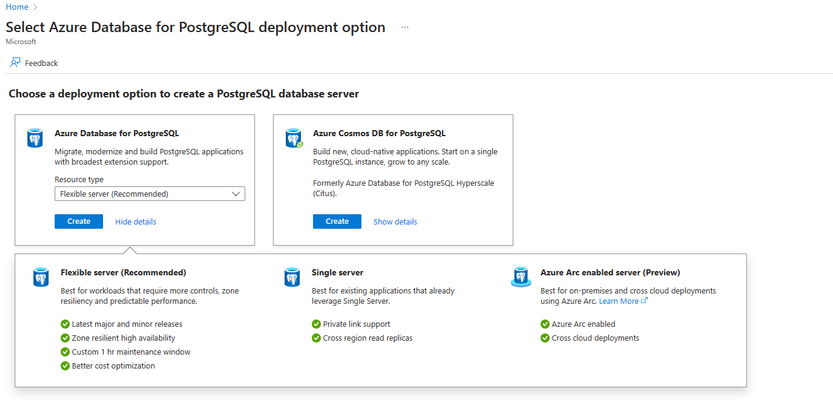Click the Azure Arc enabled server icon
Image resolution: width=833 pixels, height=400 pixels.
[x=521, y=277]
